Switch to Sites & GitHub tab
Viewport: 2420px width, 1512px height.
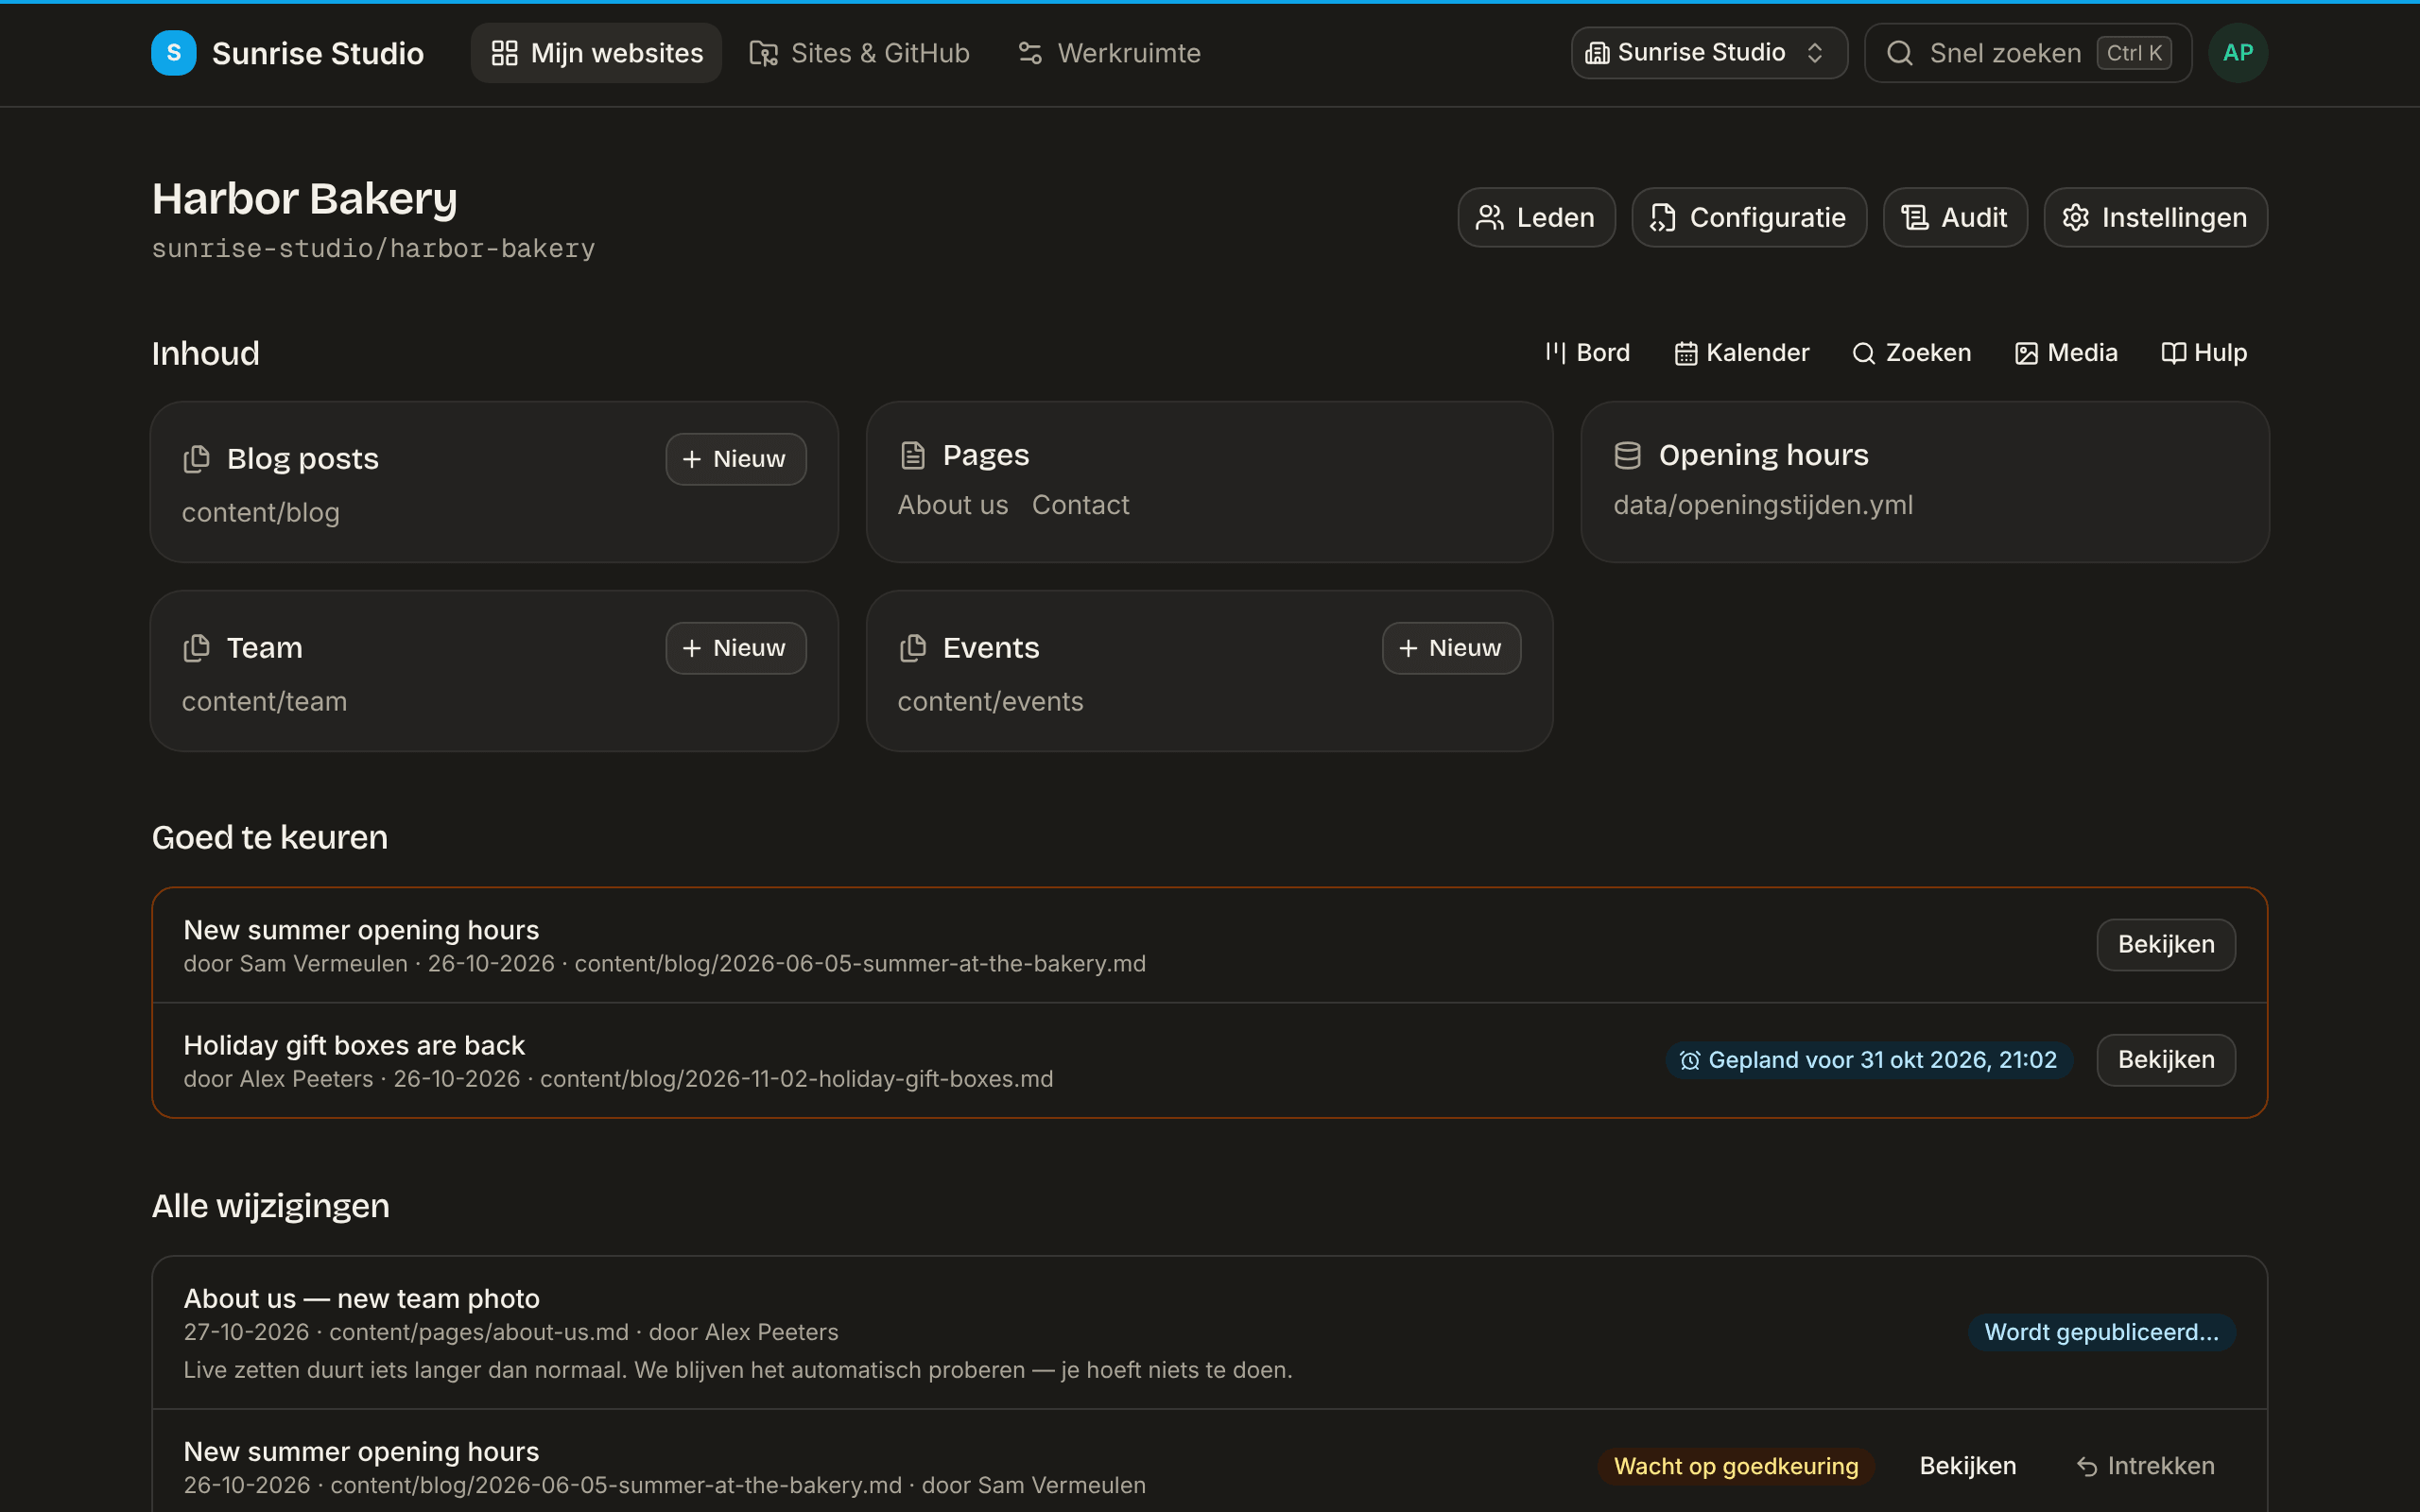[x=859, y=53]
